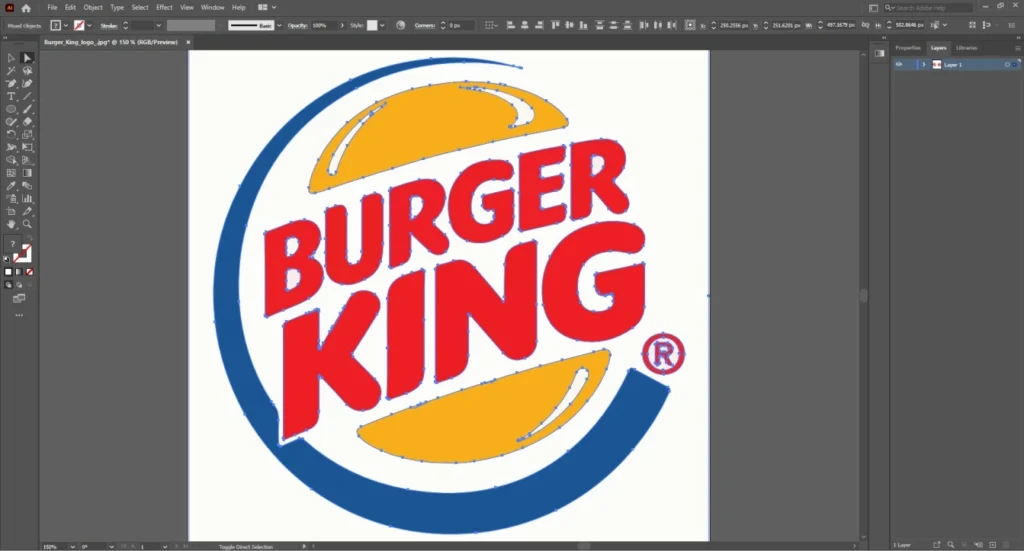Screen dimensions: 1024x551
Task: Click Layer 1 target circle
Action: click(x=1007, y=65)
